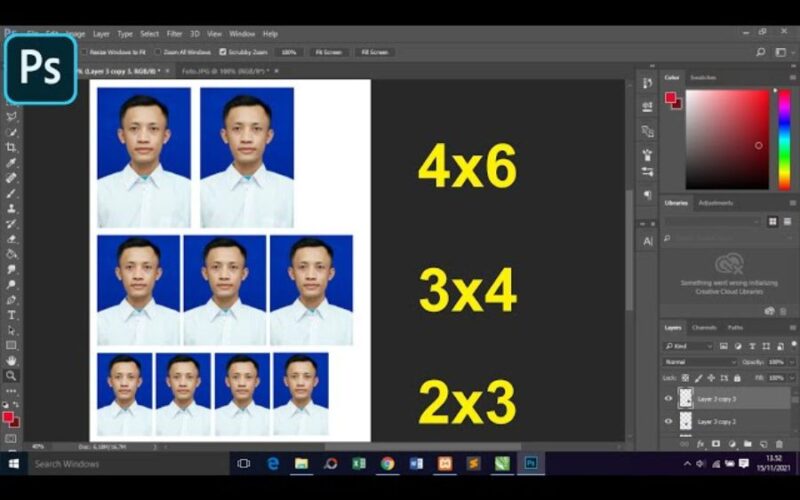The height and width of the screenshot is (500, 800).
Task: Create new fill or adjustment layer
Action: coord(732,444)
